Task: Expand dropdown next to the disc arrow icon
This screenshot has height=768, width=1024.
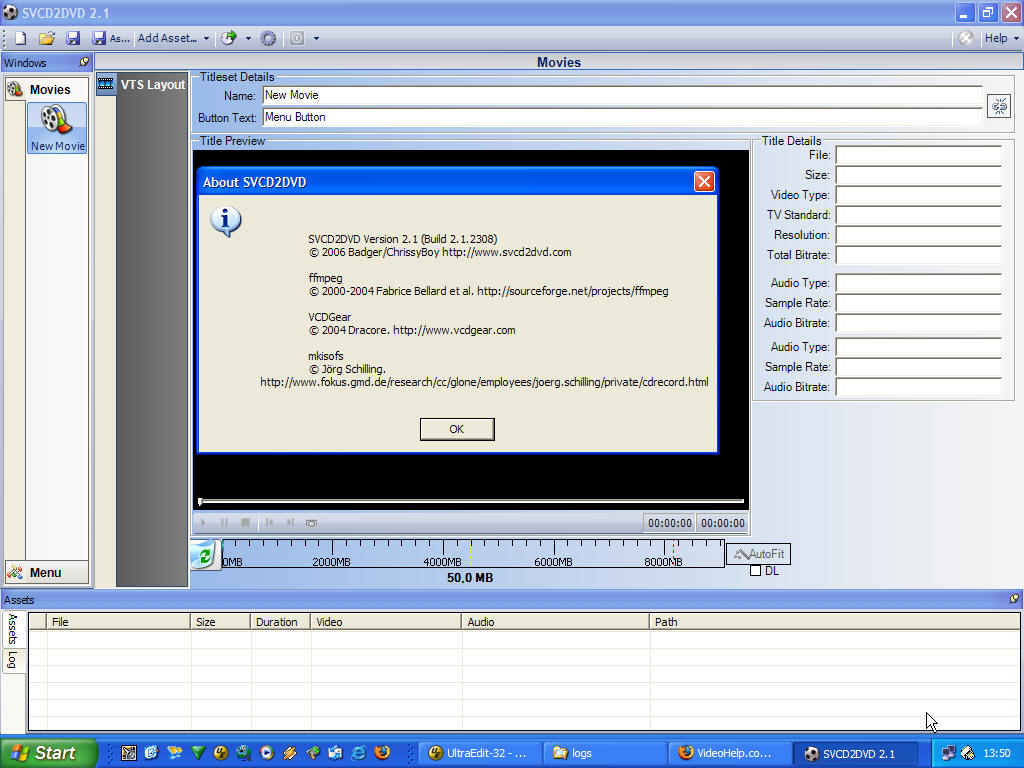Action: click(x=248, y=39)
